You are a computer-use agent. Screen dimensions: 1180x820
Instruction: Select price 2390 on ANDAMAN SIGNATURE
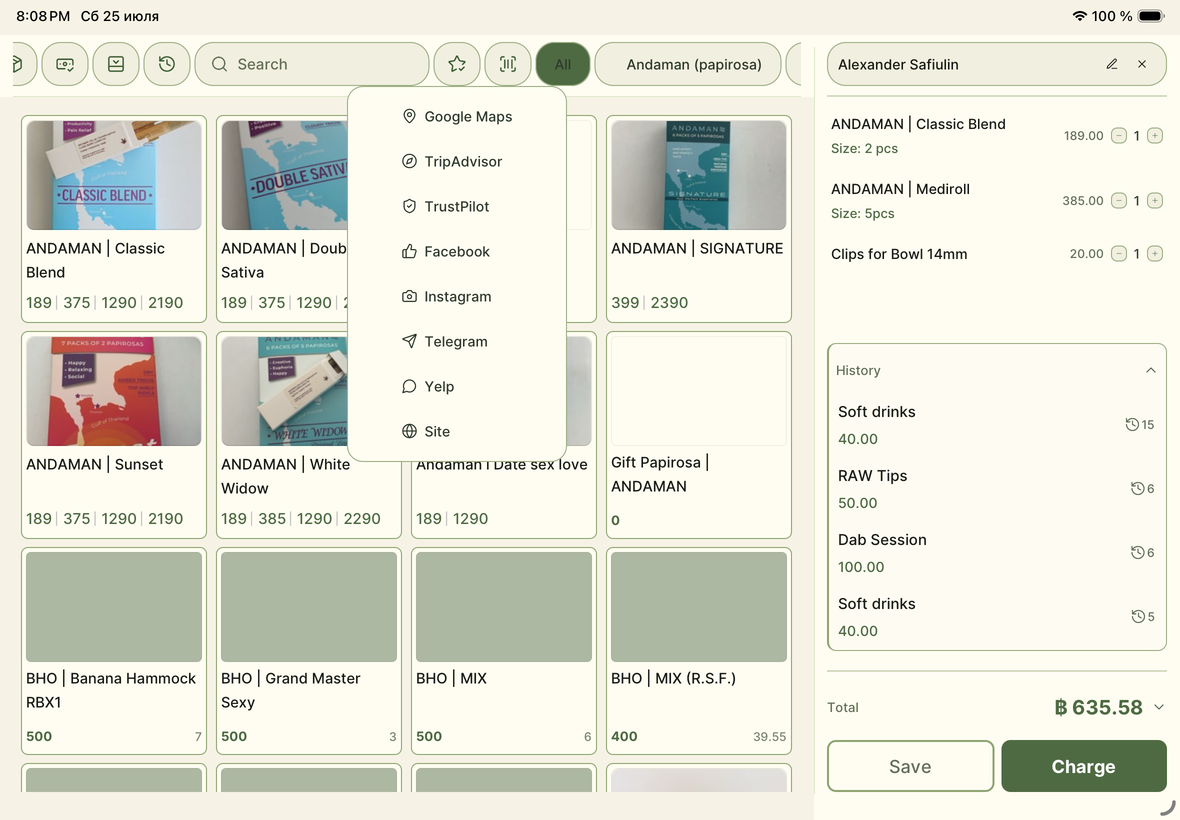(x=669, y=303)
